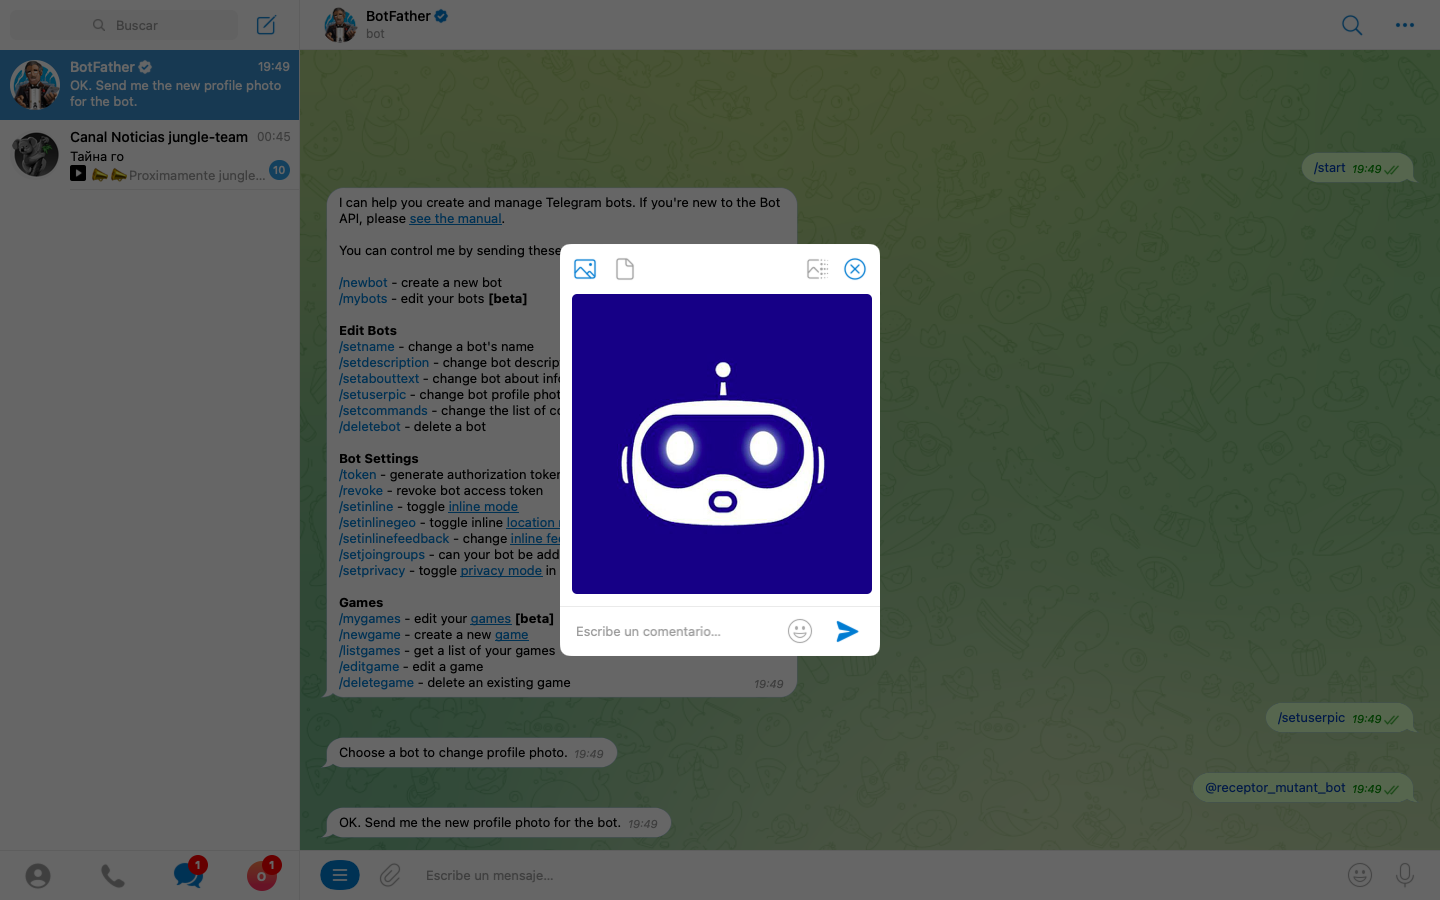This screenshot has height=900, width=1440.
Task: Select send as photo option
Action: coord(585,269)
